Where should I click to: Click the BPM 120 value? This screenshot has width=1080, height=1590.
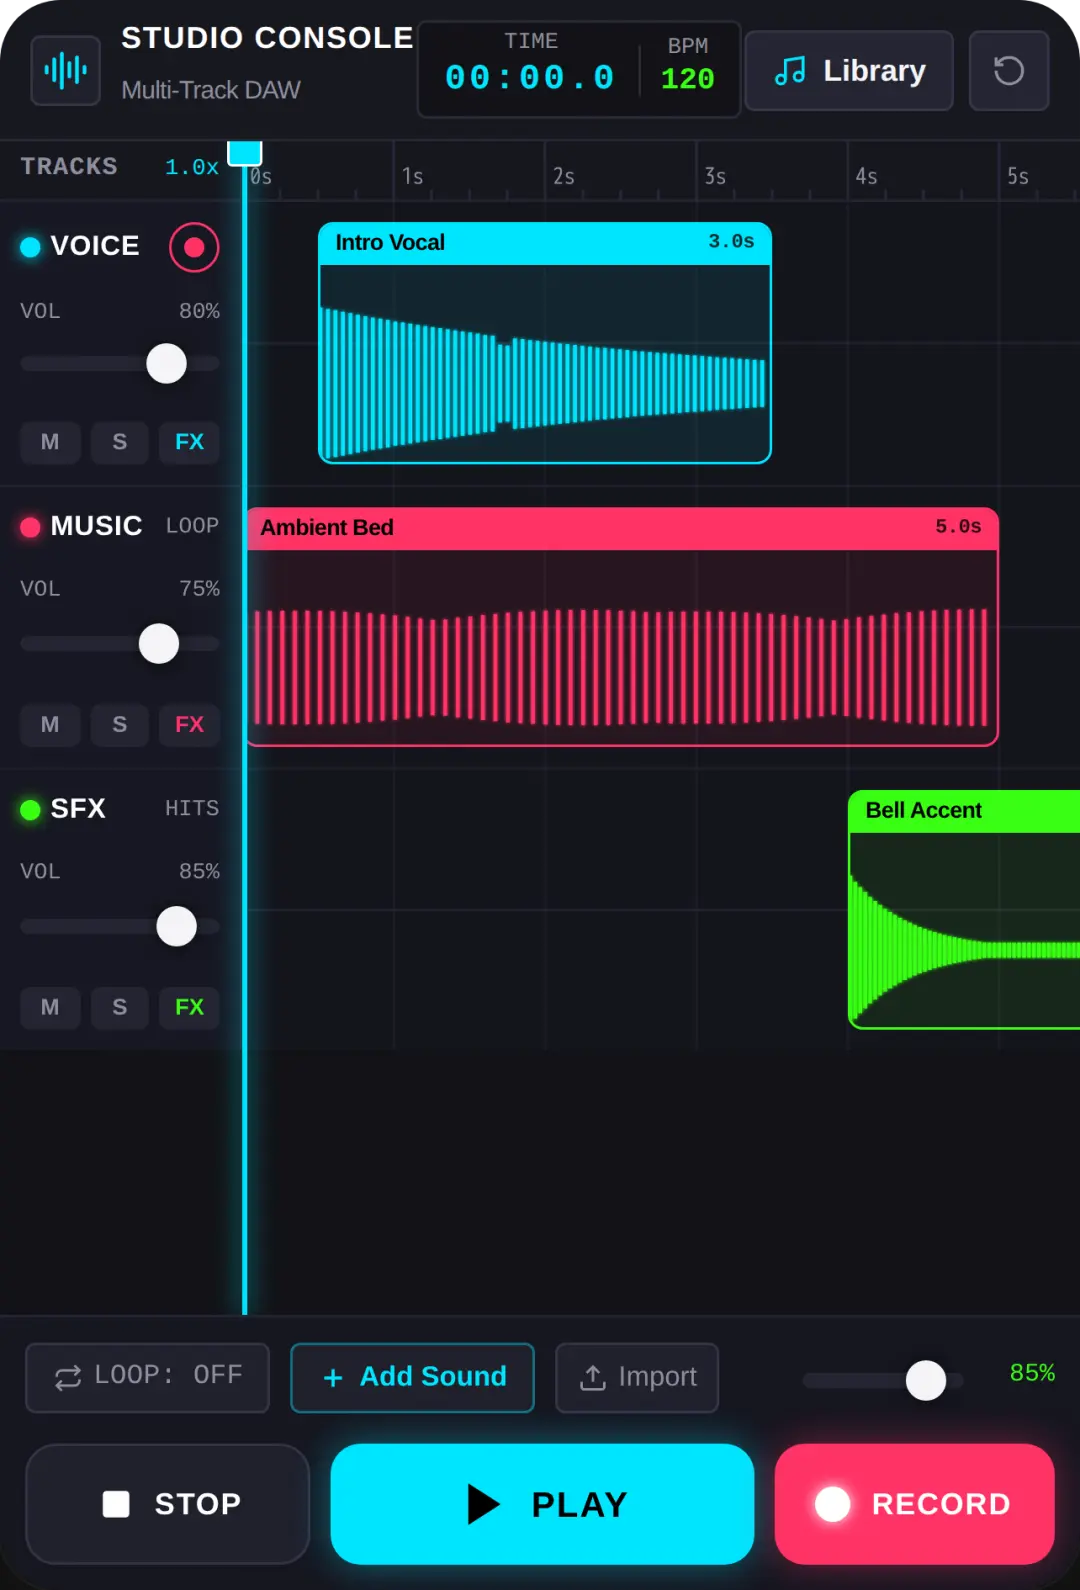click(688, 79)
